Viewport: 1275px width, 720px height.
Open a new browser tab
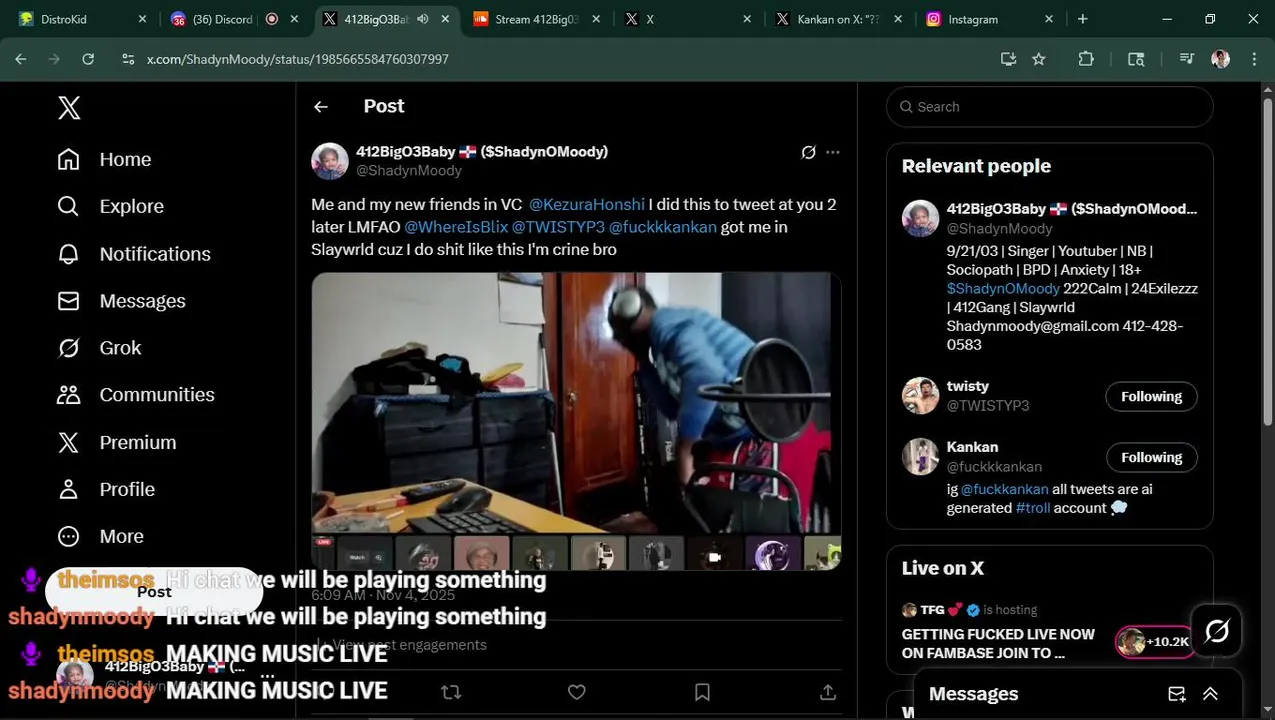pyautogui.click(x=1082, y=19)
